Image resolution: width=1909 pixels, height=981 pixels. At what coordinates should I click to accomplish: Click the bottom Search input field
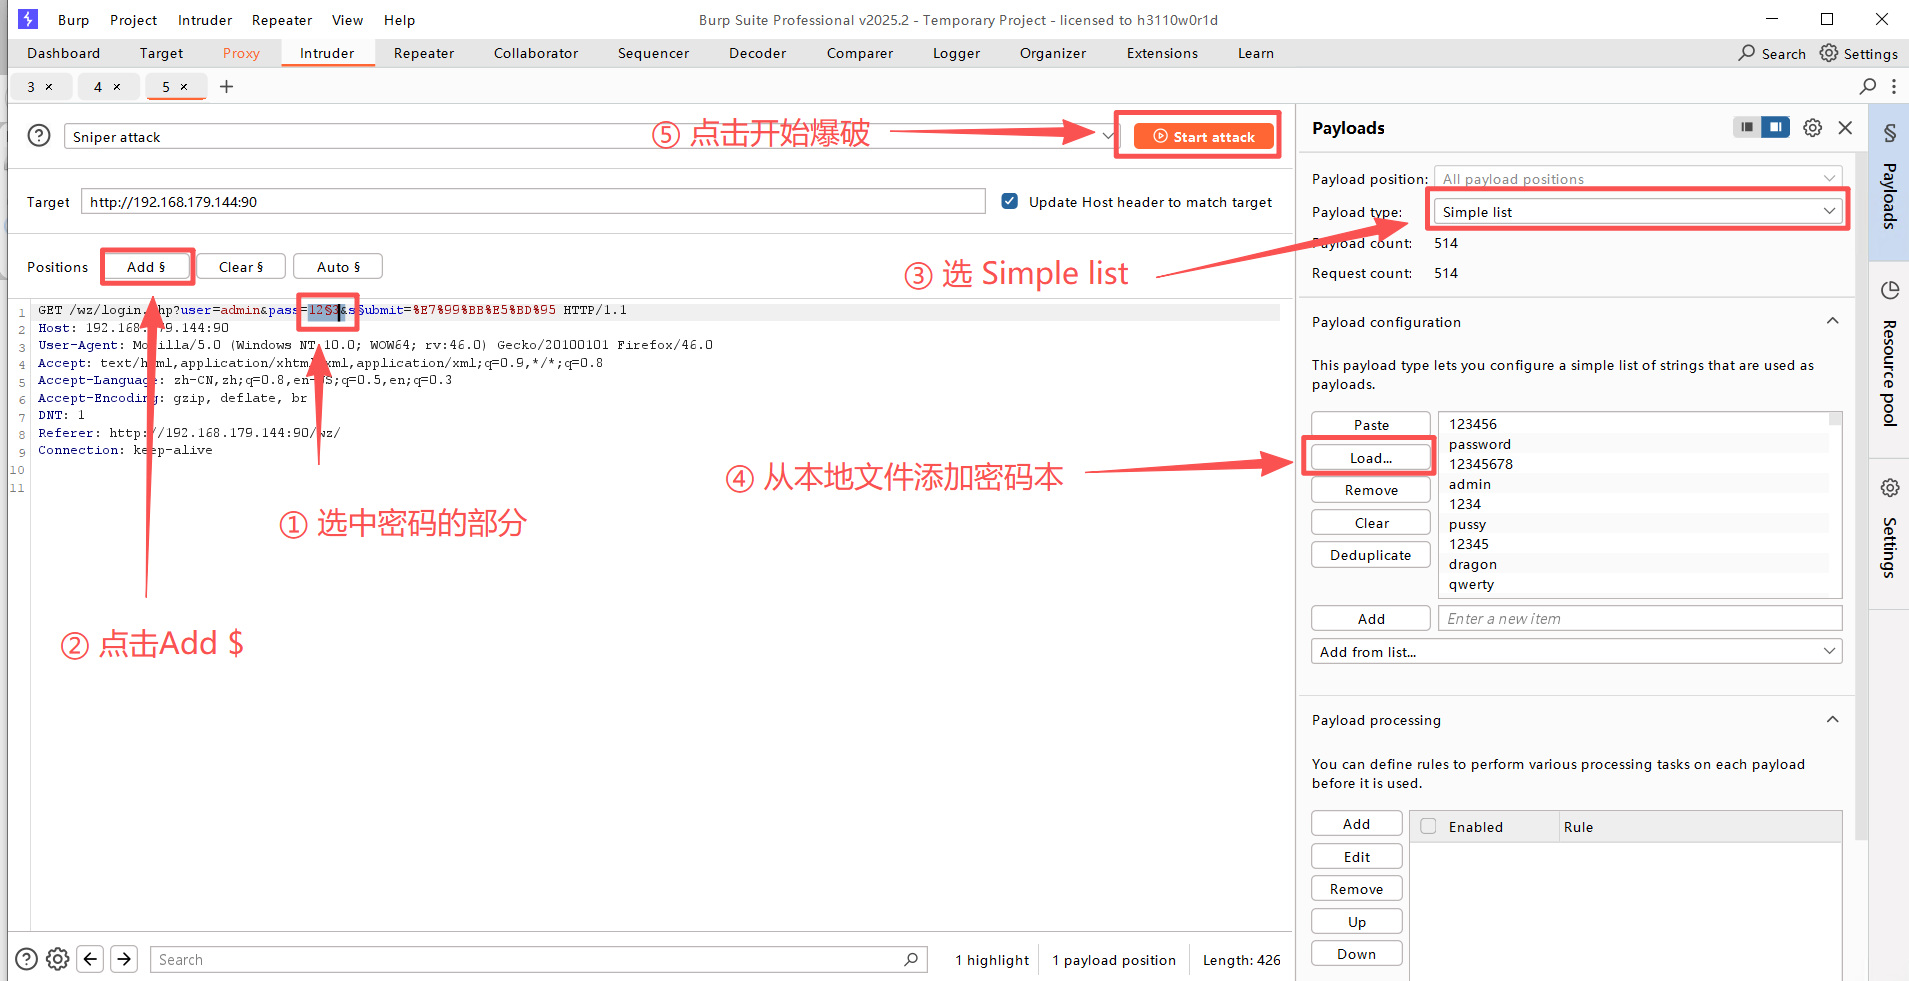pyautogui.click(x=538, y=959)
